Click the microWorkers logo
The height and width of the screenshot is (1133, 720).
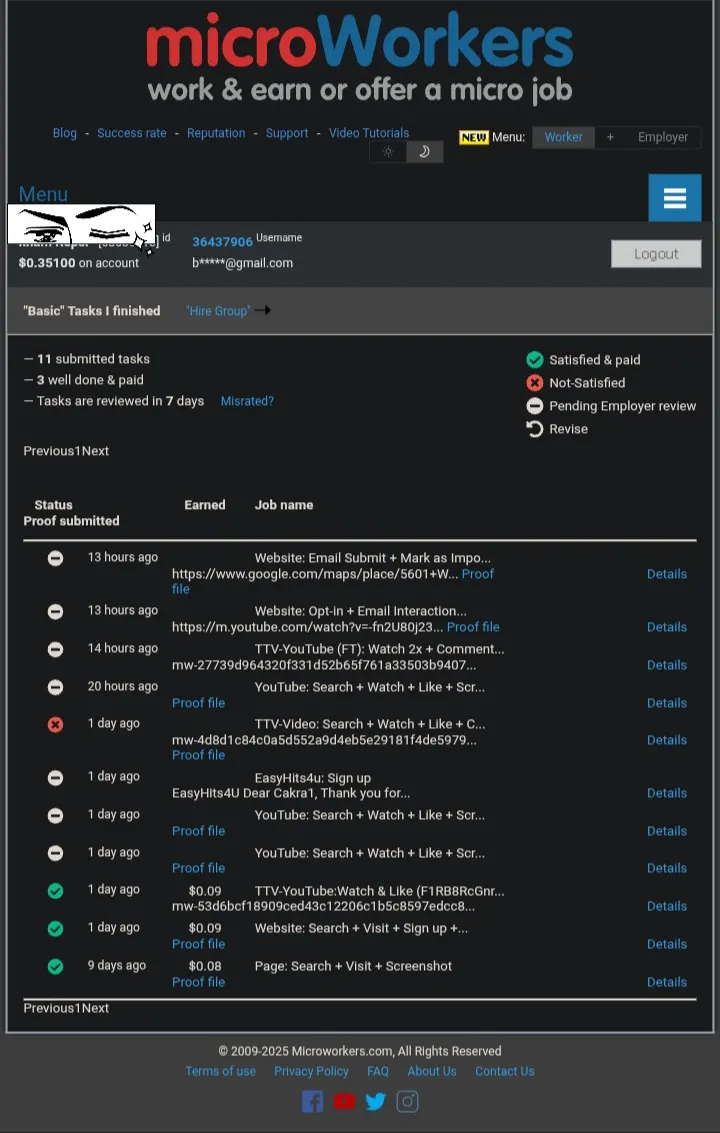click(x=359, y=58)
